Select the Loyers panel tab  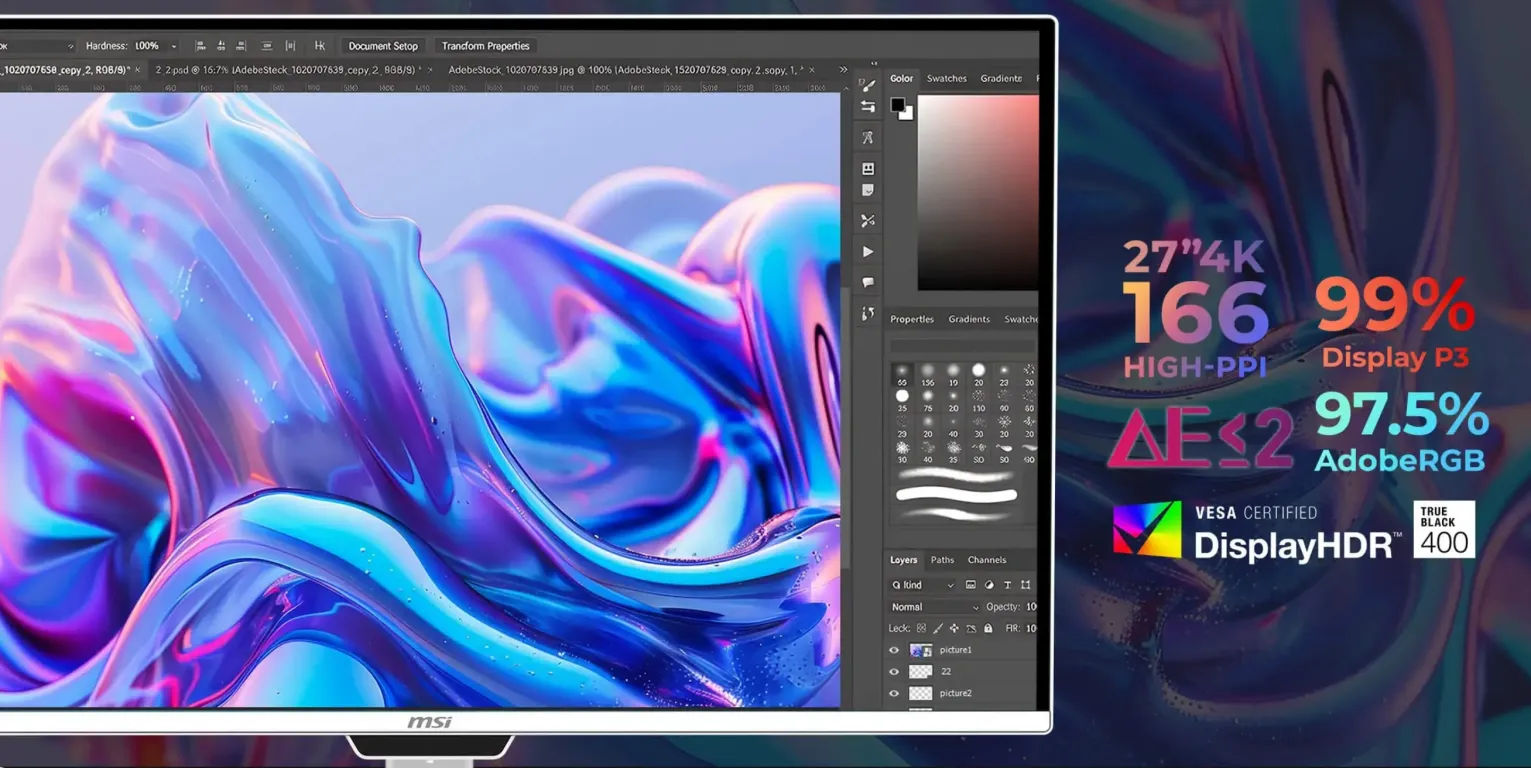[904, 560]
